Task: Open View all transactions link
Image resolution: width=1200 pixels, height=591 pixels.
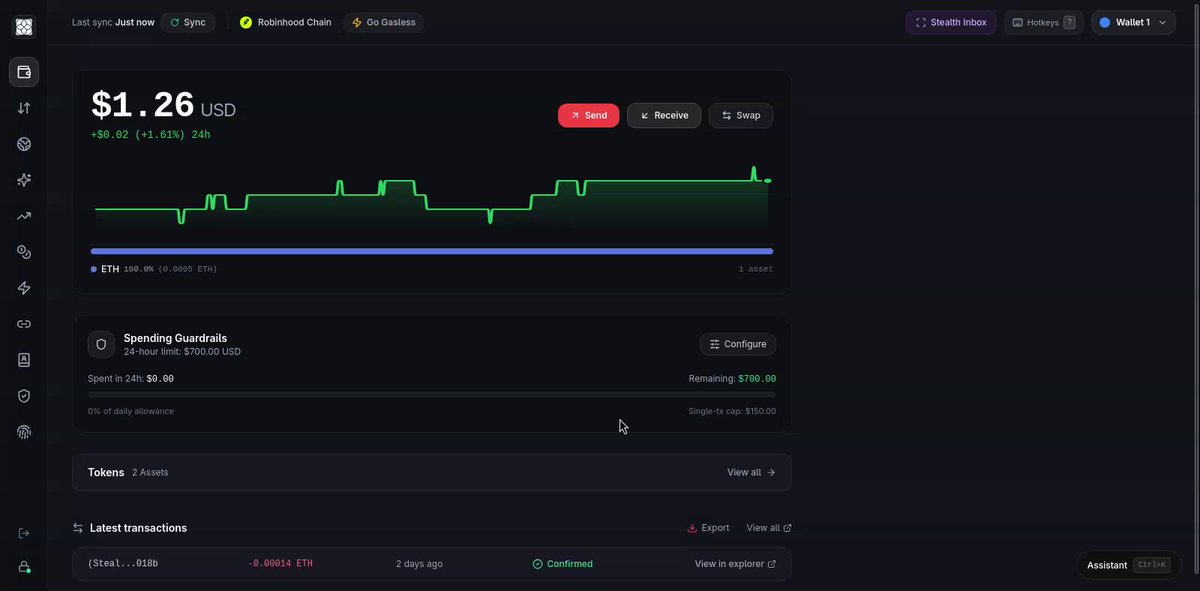Action: 769,528
